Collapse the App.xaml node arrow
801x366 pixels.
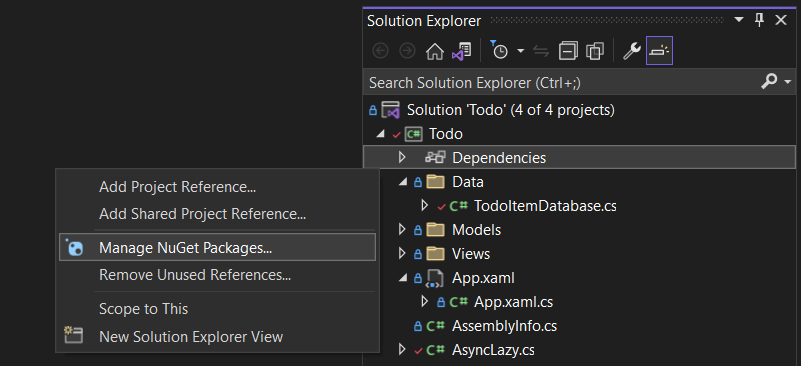404,278
